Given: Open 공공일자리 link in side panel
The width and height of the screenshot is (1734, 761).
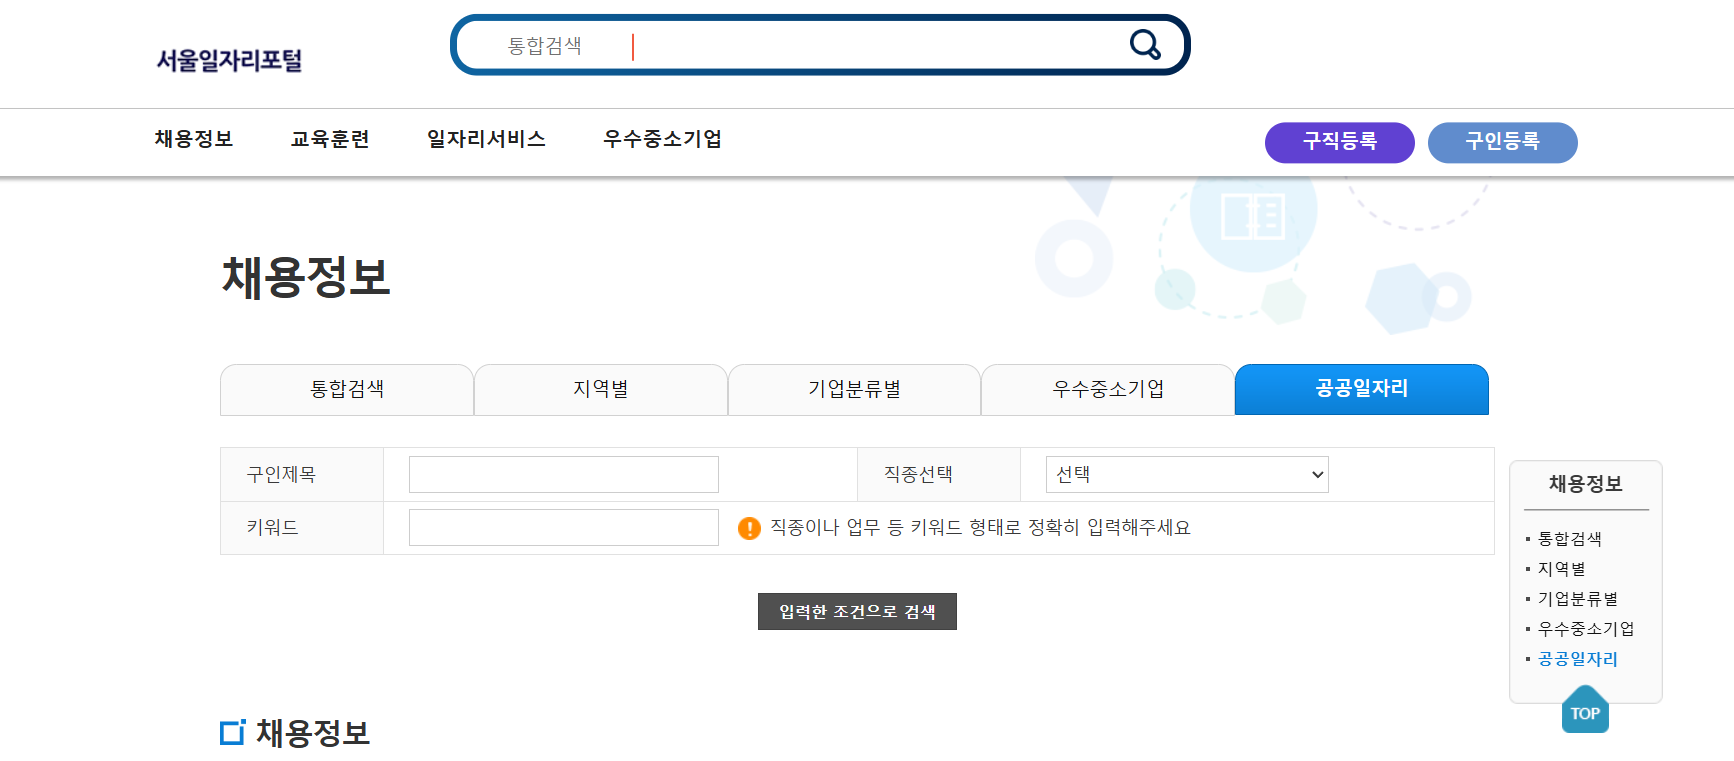Looking at the screenshot, I should pyautogui.click(x=1577, y=659).
